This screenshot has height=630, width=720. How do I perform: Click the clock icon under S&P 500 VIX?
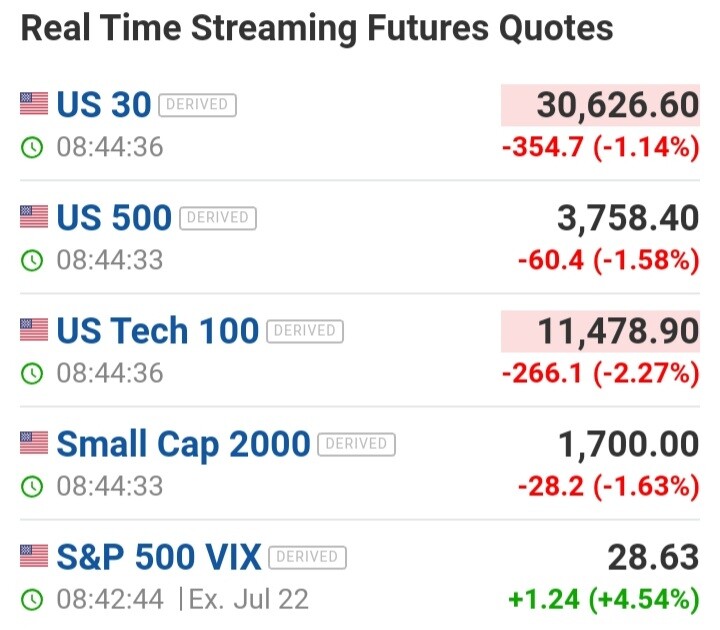pos(32,600)
